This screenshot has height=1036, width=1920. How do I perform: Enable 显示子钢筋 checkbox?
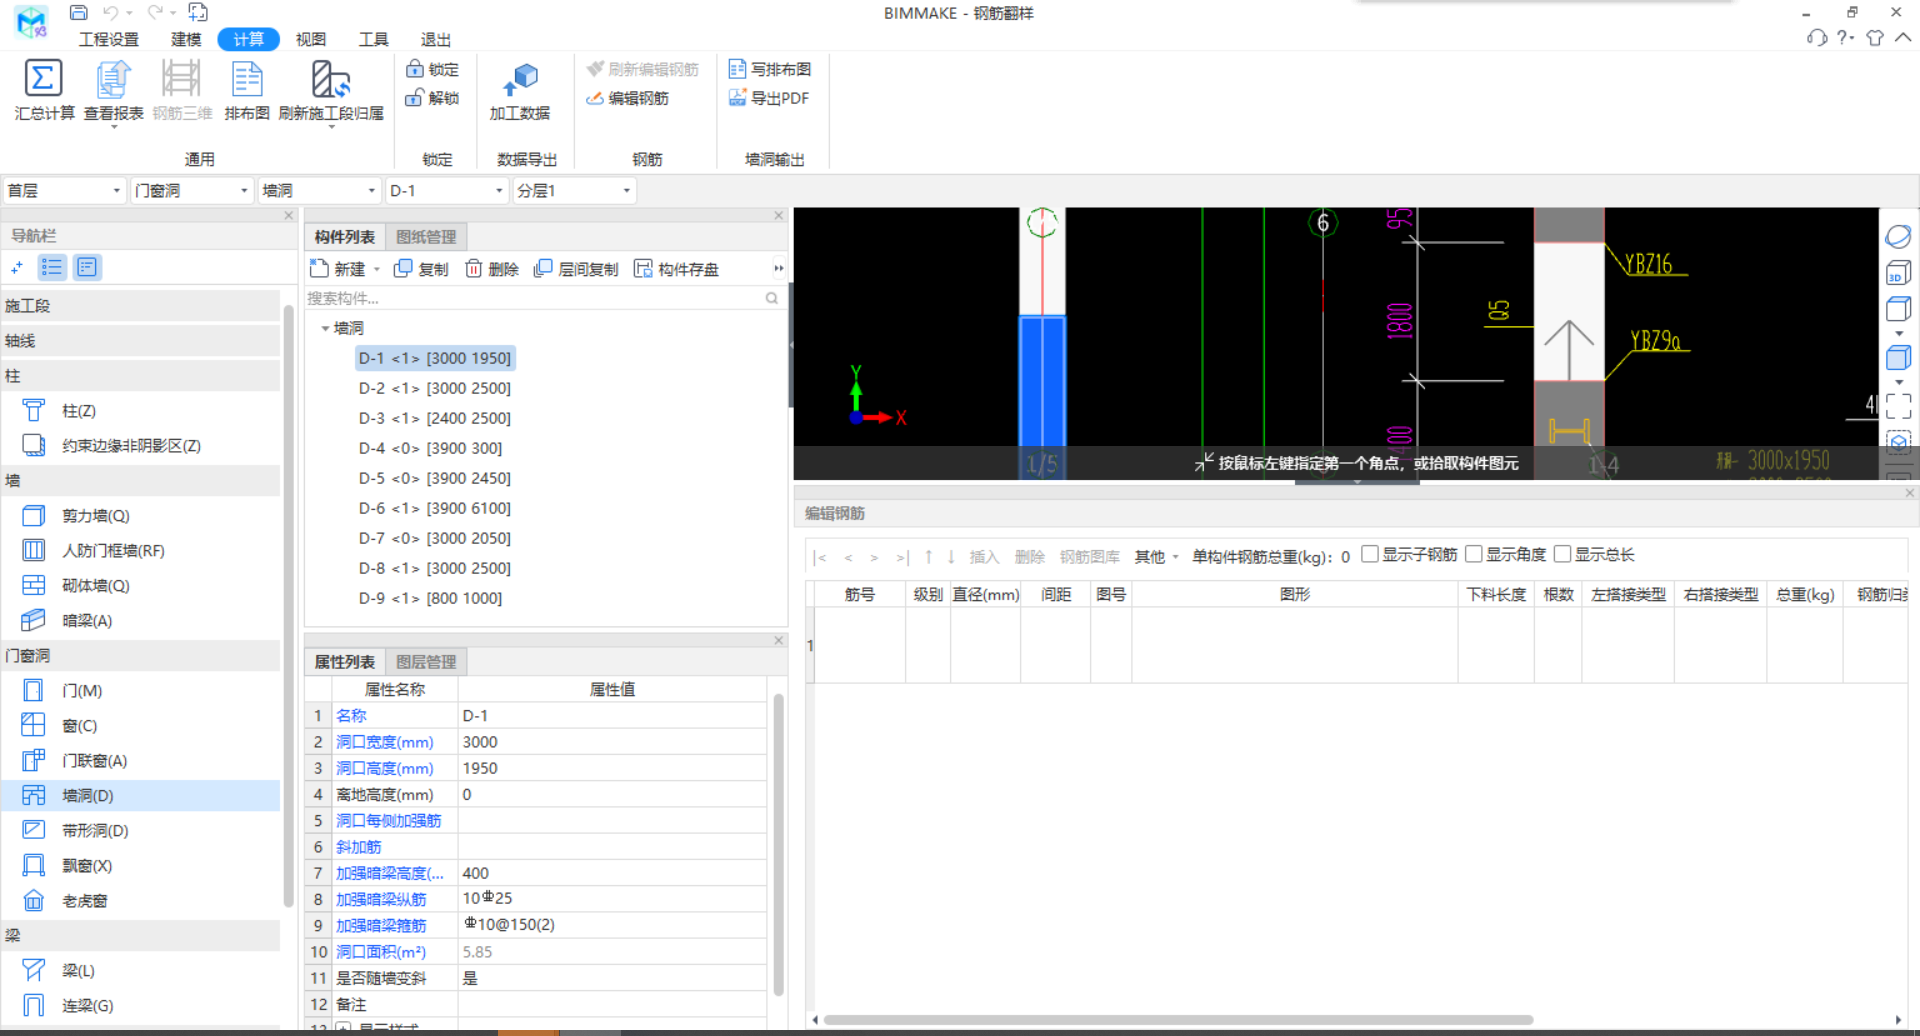point(1370,554)
